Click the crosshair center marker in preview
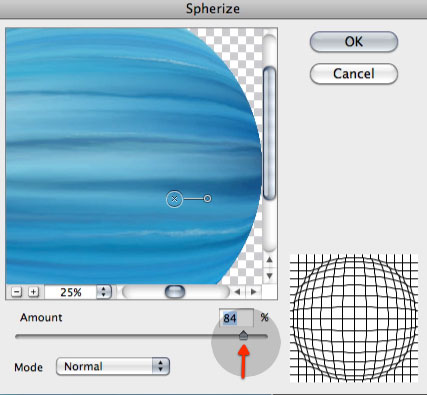 pos(174,199)
